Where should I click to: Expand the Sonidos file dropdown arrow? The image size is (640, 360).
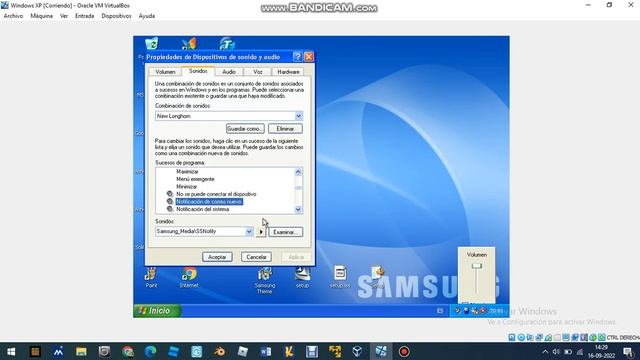point(249,231)
